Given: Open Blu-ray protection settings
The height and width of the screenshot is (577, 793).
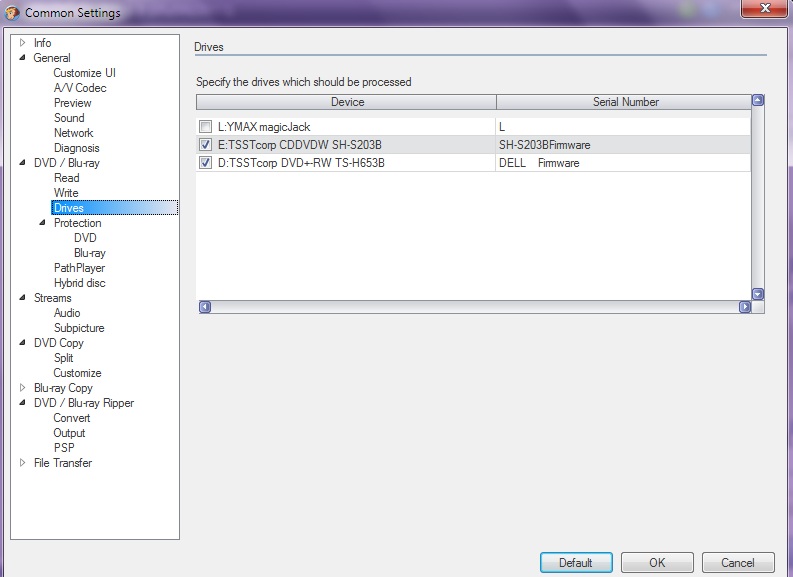Looking at the screenshot, I should pyautogui.click(x=90, y=253).
